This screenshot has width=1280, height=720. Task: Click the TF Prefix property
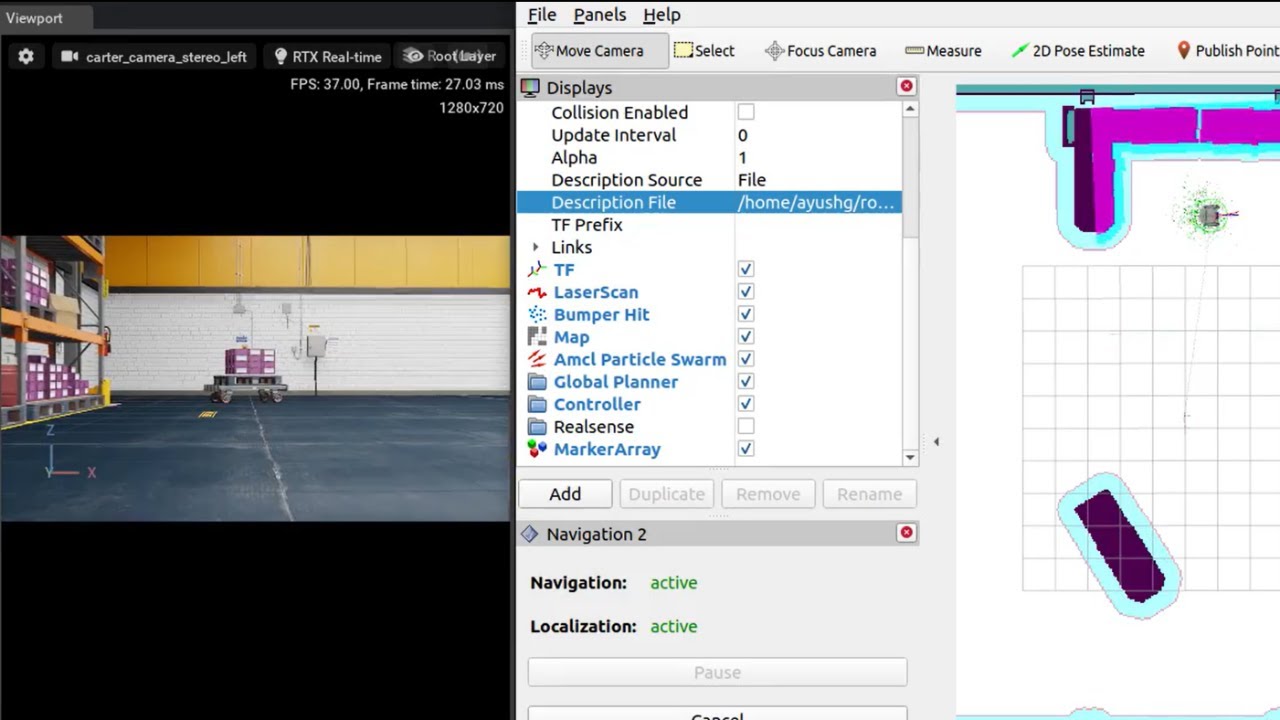click(x=587, y=225)
